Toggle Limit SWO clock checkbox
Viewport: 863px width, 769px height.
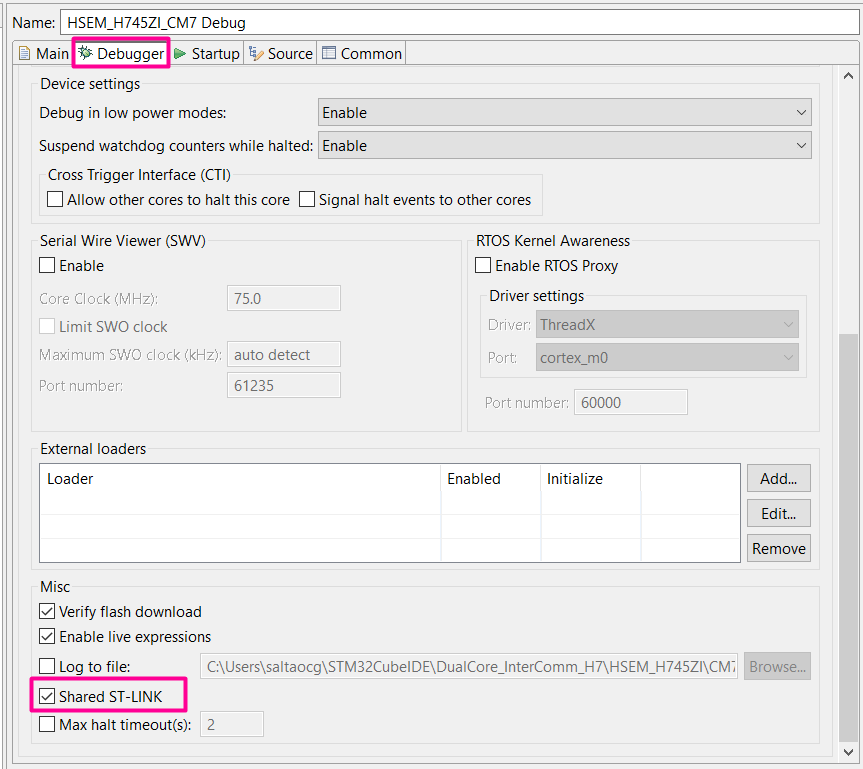coord(47,326)
